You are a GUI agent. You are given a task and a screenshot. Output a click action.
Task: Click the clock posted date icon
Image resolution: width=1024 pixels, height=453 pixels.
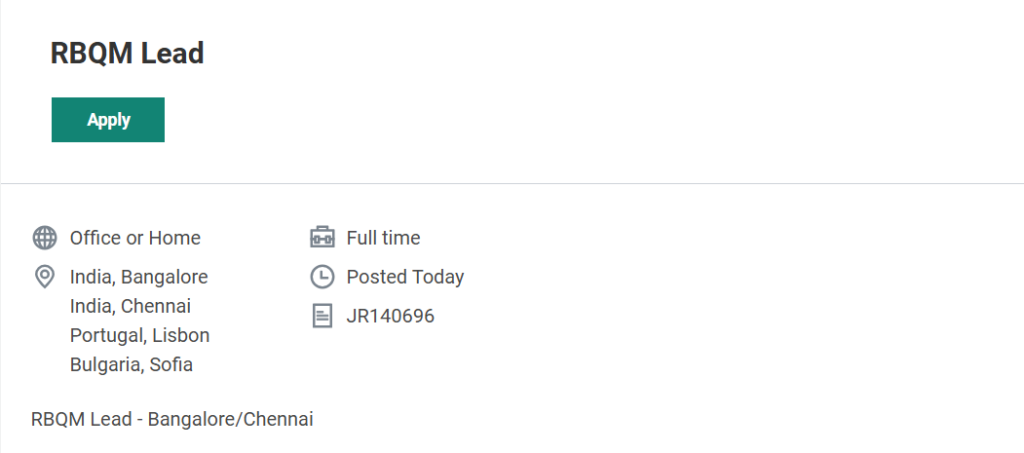click(322, 277)
